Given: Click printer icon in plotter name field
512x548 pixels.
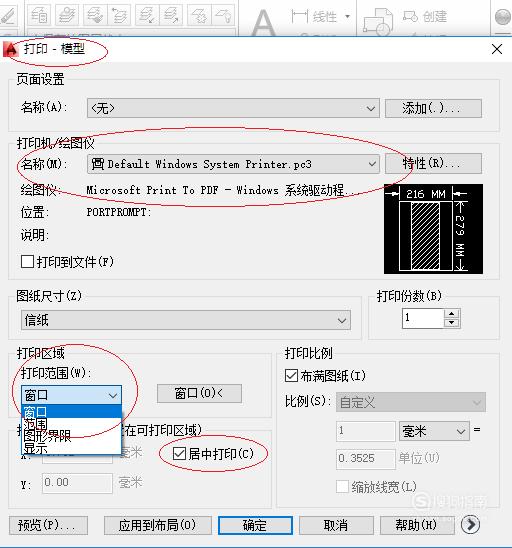Looking at the screenshot, I should click(98, 164).
